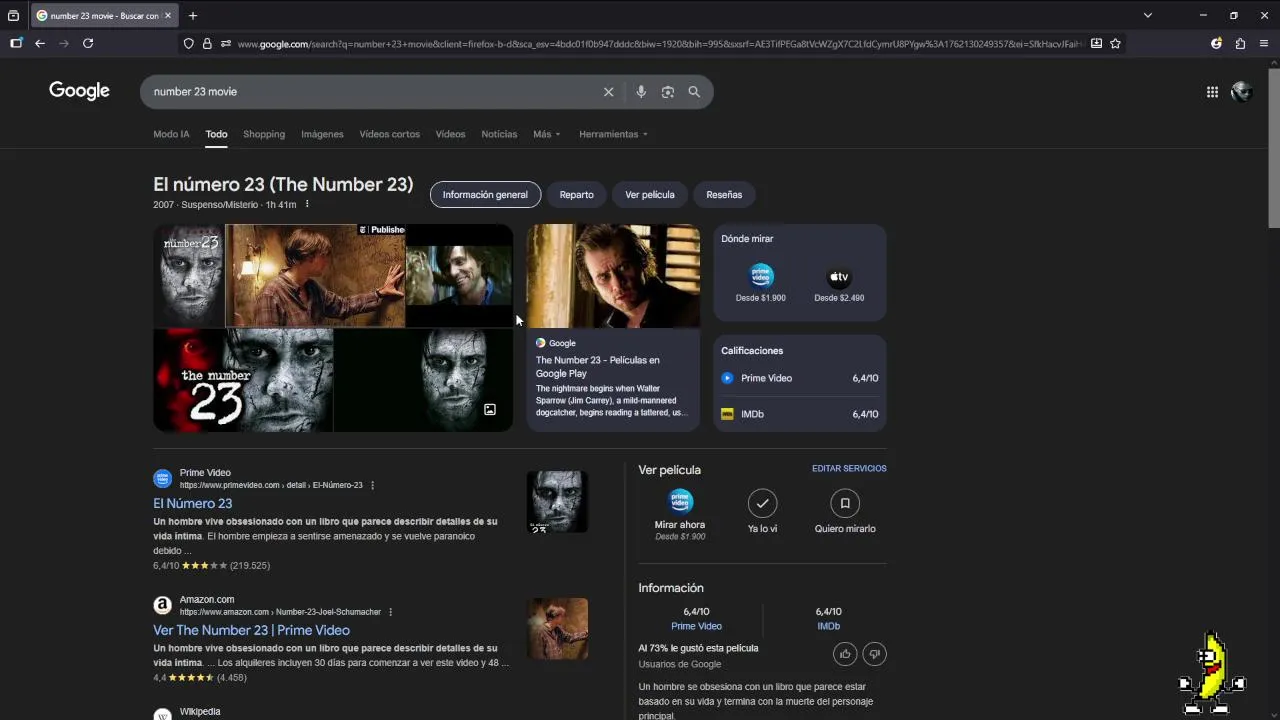Close the 'number 23 movie' tab
This screenshot has height=720, width=1280.
click(x=168, y=15)
